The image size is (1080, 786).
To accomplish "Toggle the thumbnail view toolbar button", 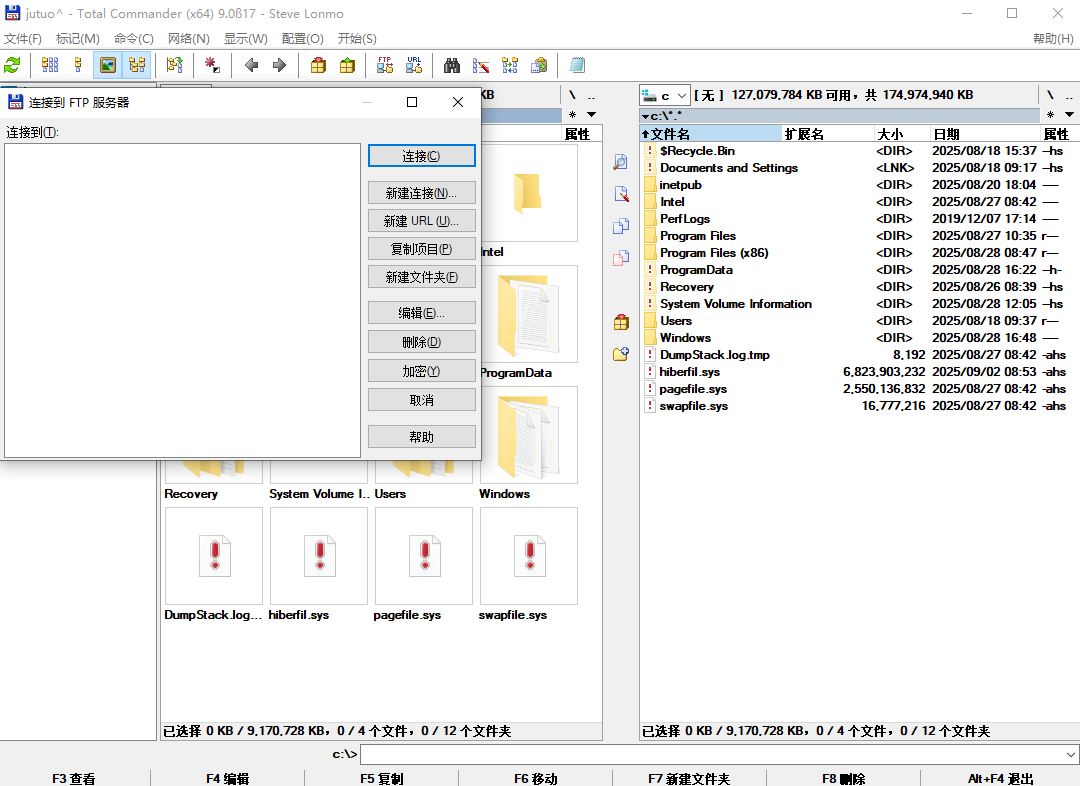I will (108, 65).
